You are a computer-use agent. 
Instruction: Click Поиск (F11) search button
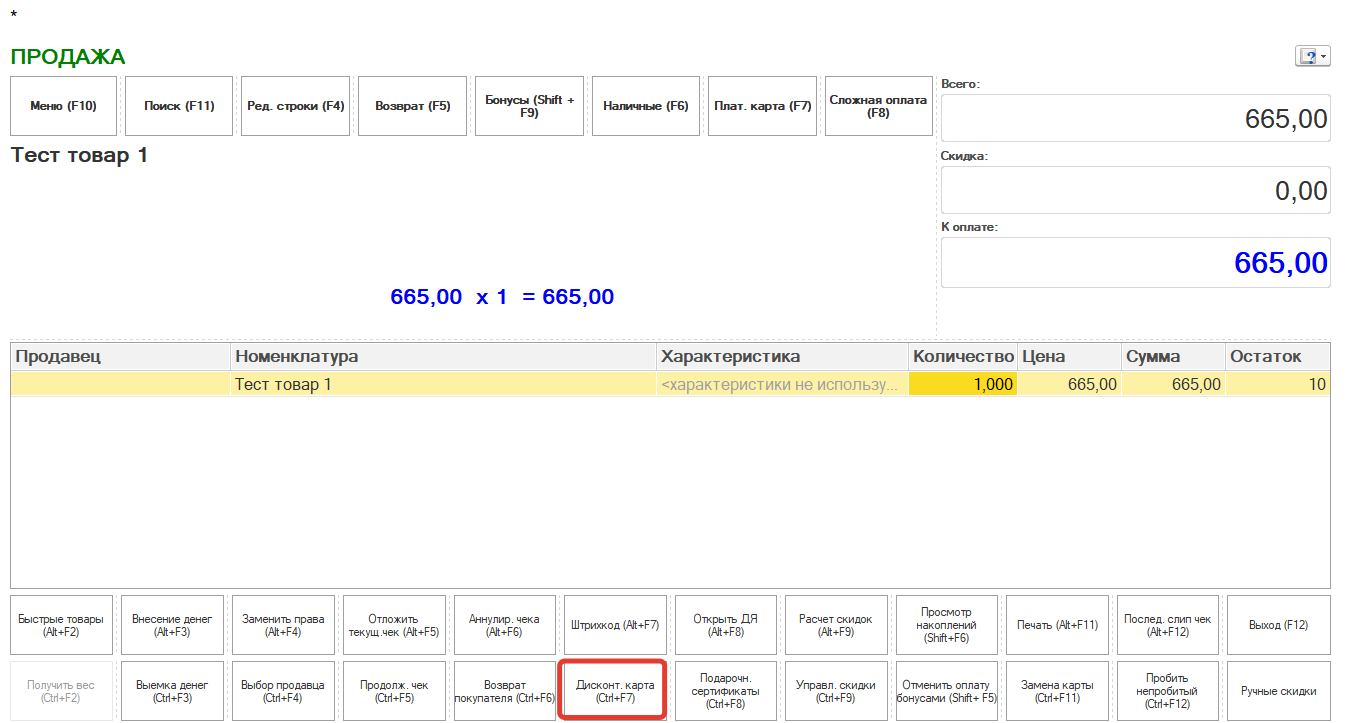179,106
